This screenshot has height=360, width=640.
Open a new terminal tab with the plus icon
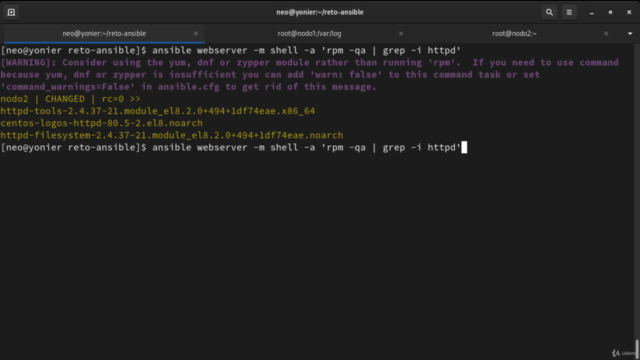[x=11, y=12]
